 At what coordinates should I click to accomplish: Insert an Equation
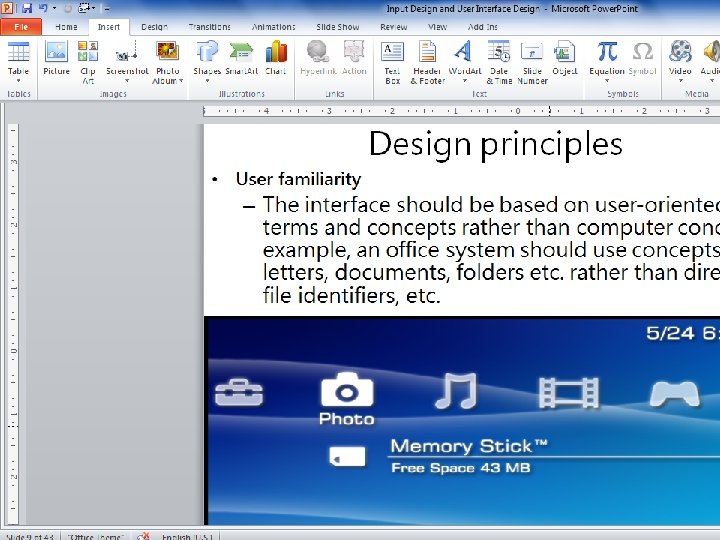(x=607, y=57)
